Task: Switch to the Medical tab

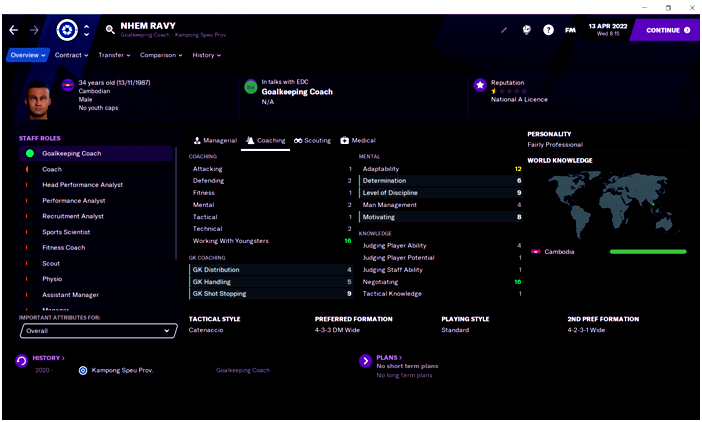Action: pyautogui.click(x=358, y=141)
